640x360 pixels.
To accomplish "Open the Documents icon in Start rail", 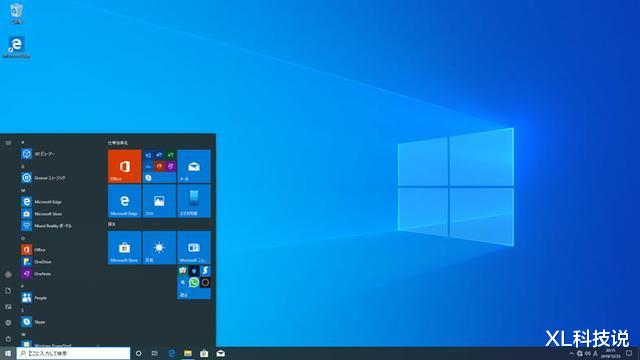I will click(x=8, y=291).
